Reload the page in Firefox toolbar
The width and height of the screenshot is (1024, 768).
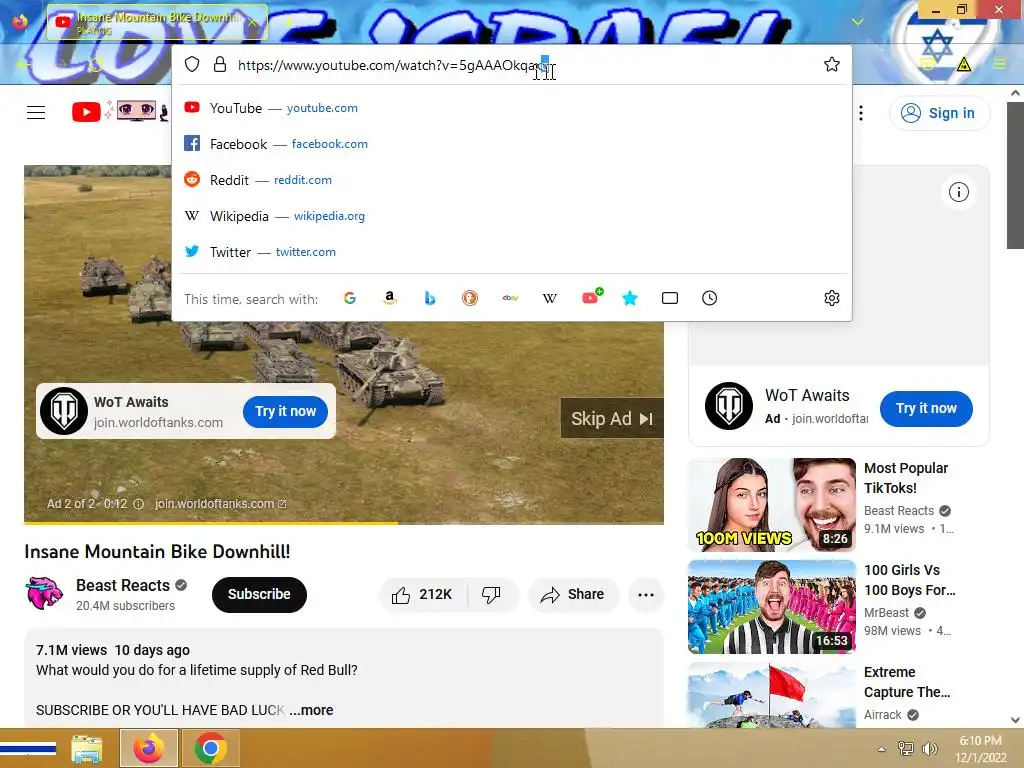click(96, 65)
